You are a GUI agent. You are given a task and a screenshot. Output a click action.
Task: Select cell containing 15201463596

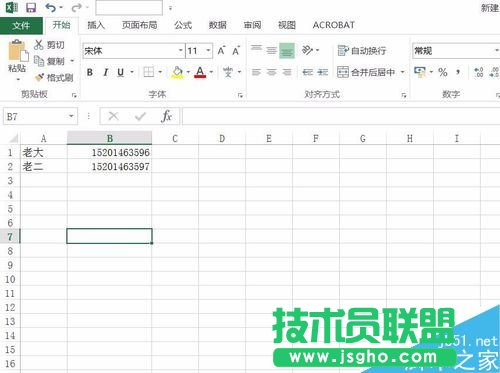click(x=109, y=152)
